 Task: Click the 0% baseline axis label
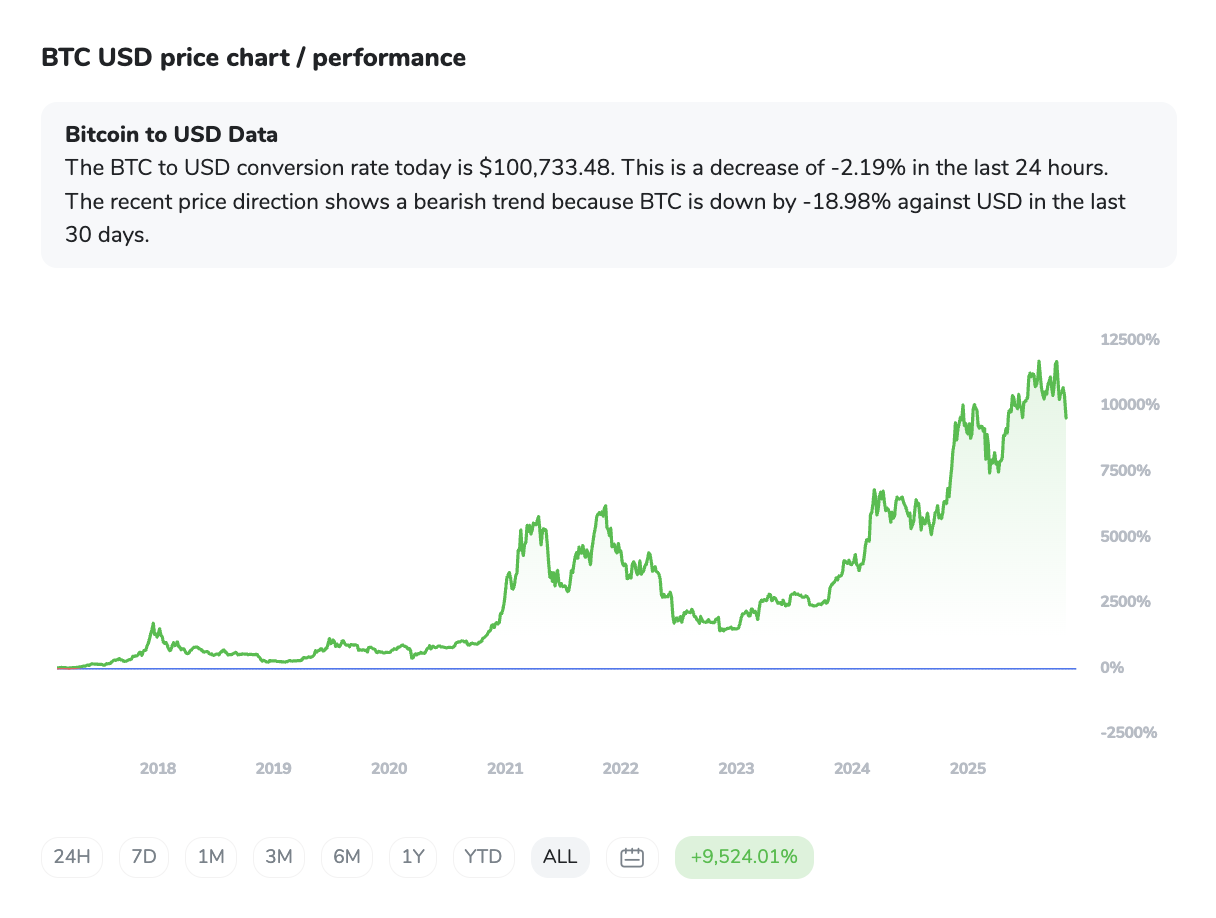(1112, 667)
